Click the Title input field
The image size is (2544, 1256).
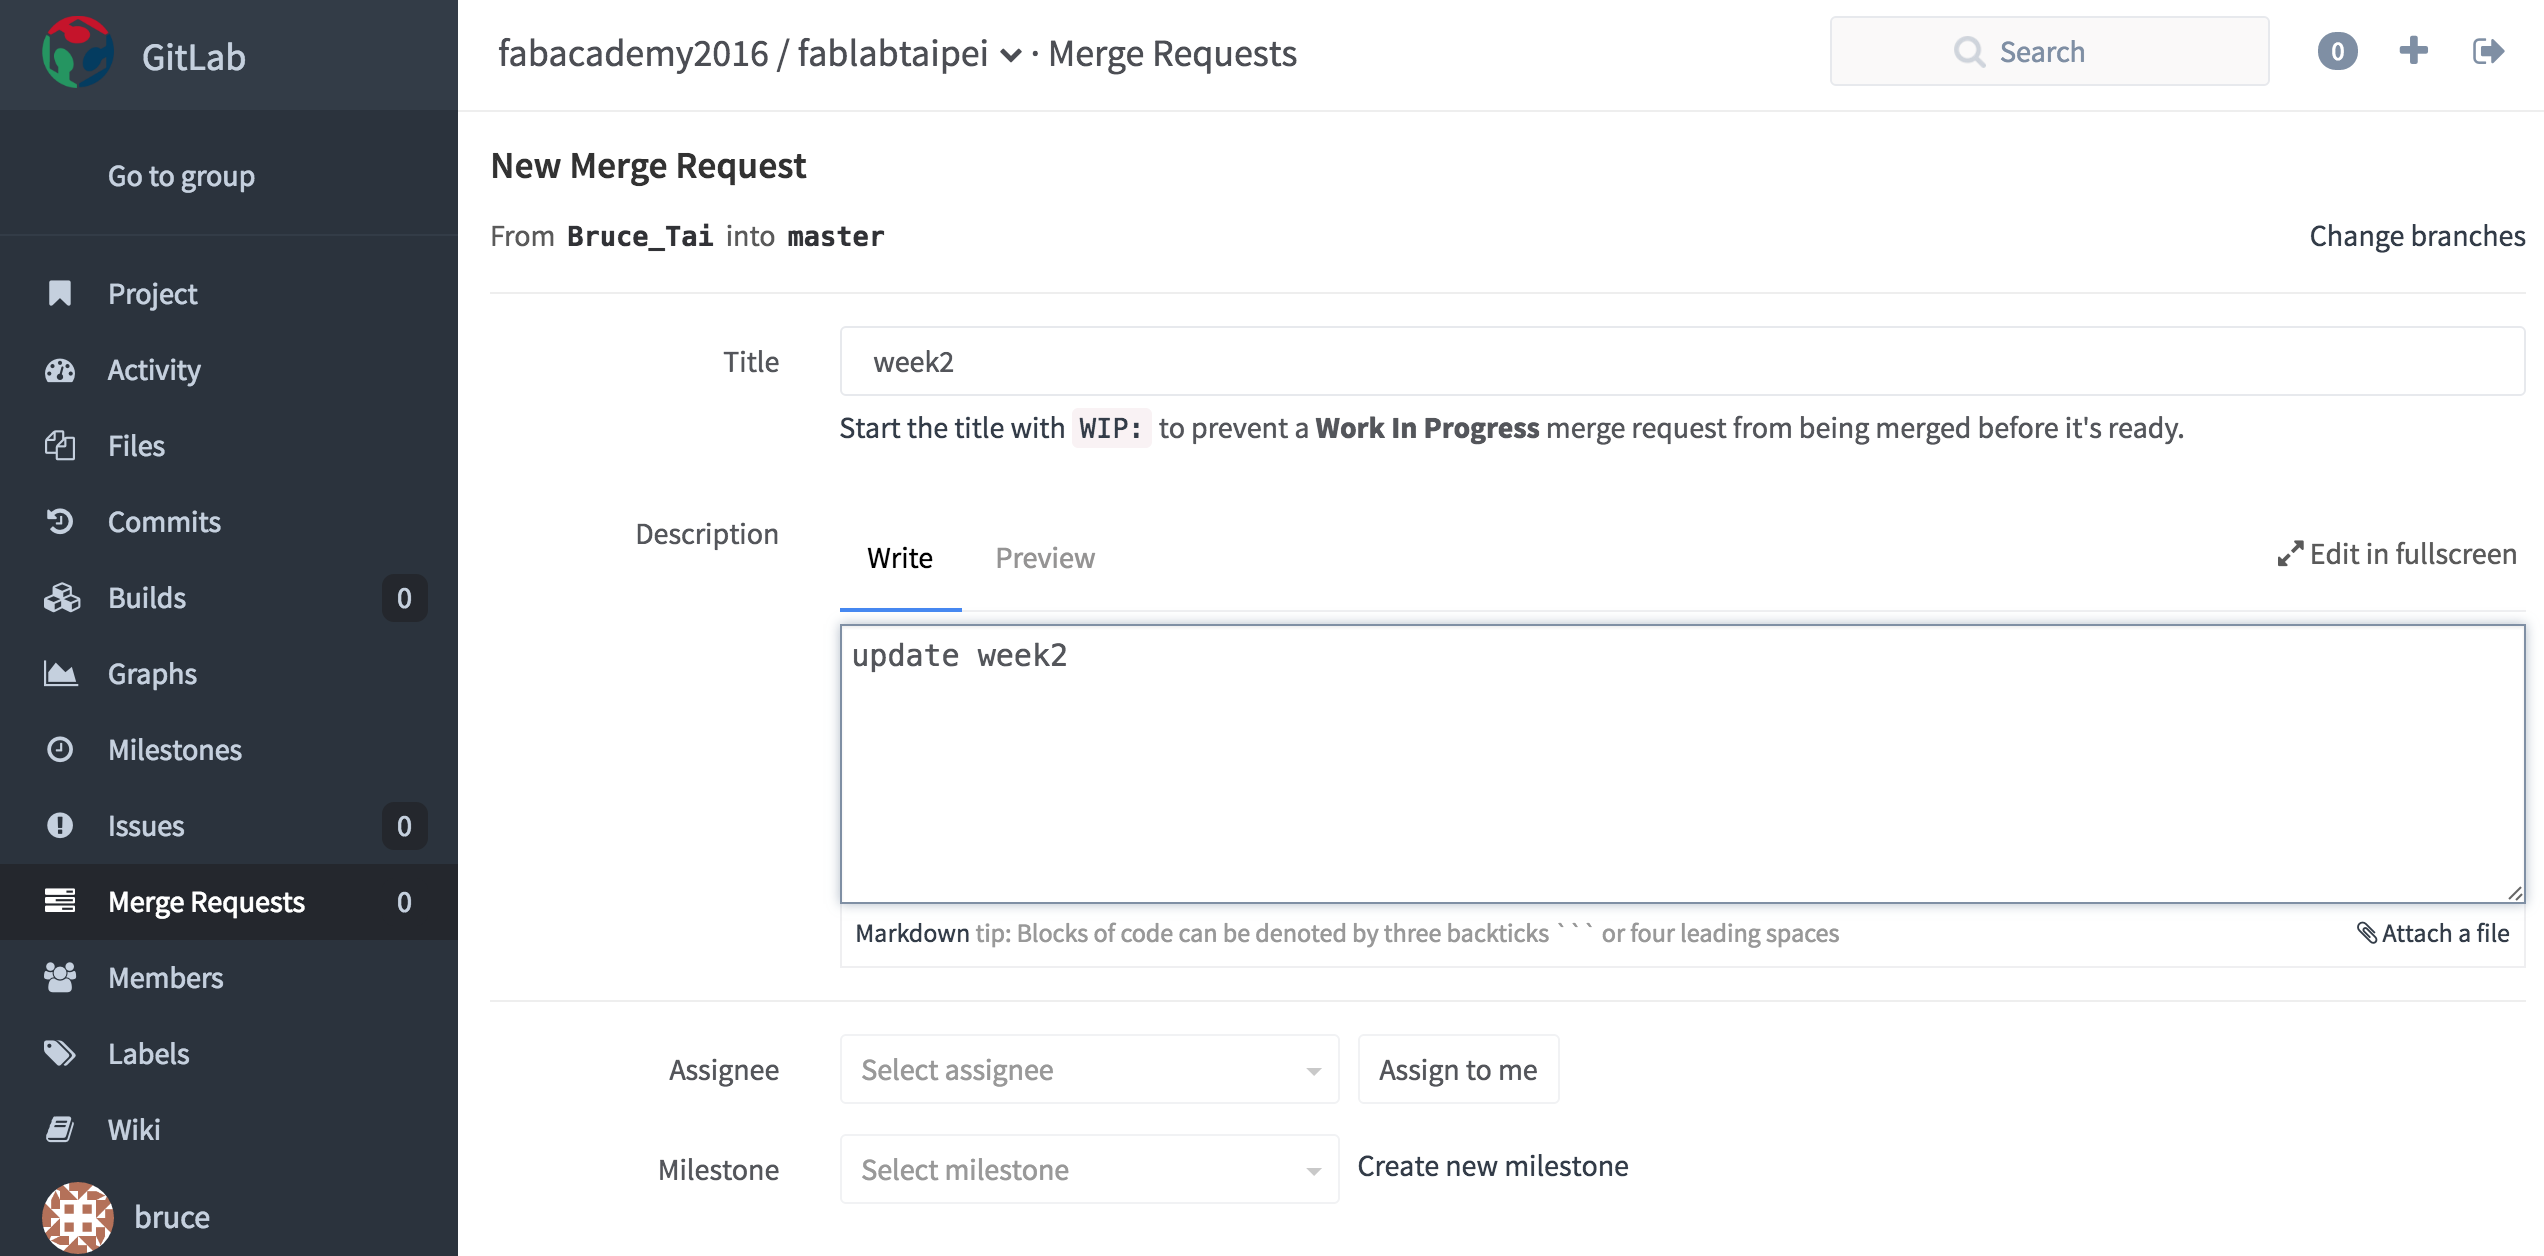point(1682,361)
